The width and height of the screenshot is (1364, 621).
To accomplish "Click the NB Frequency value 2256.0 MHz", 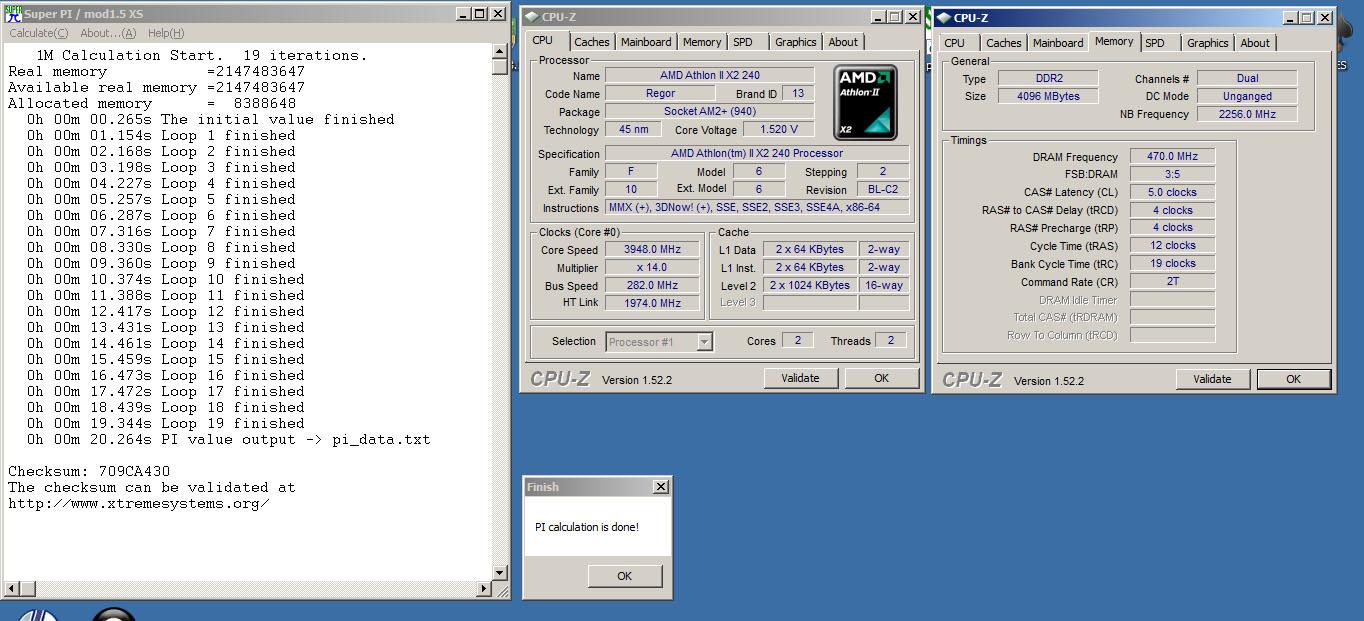I will coord(1247,114).
